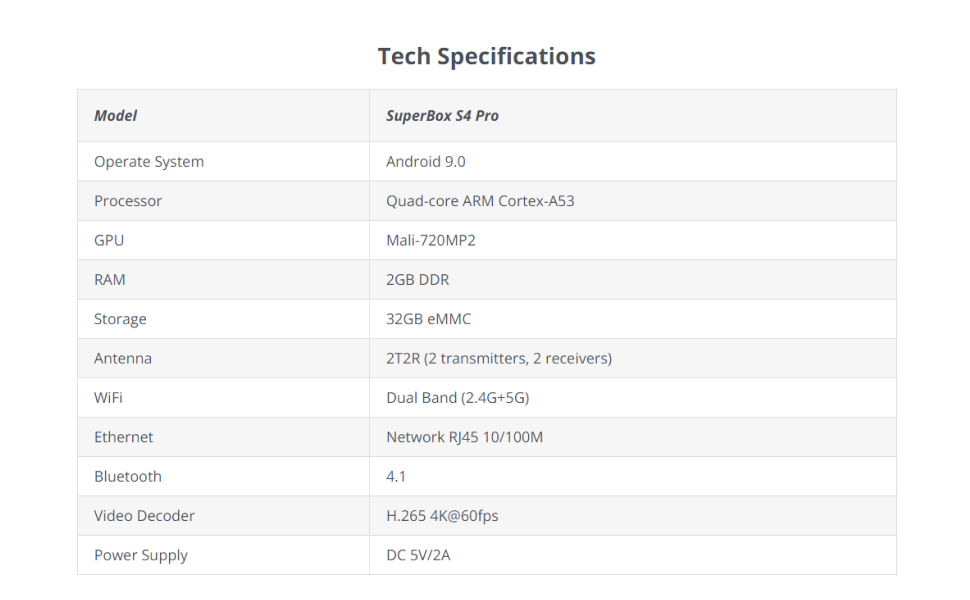Click the H.265 4K@60fps value
This screenshot has height=600, width=970.
click(442, 516)
